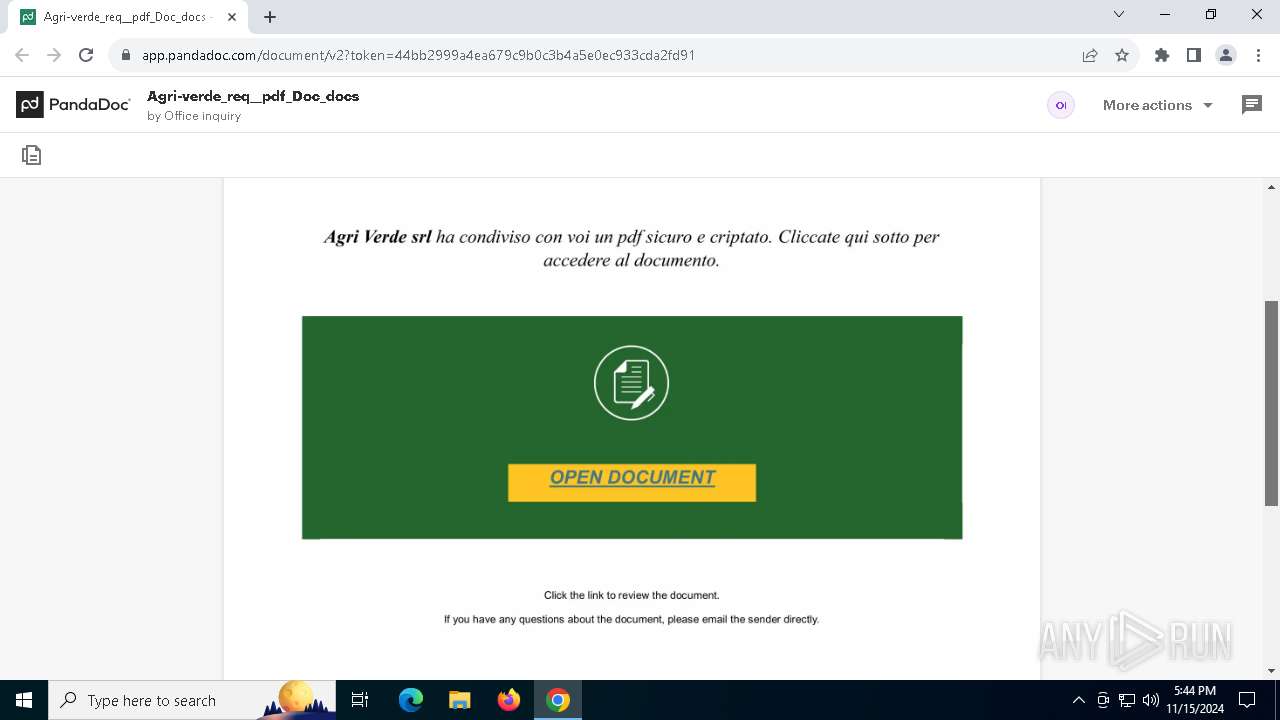Image resolution: width=1280 pixels, height=720 pixels.
Task: Click 'Click the link to review the document.' text
Action: pos(631,595)
